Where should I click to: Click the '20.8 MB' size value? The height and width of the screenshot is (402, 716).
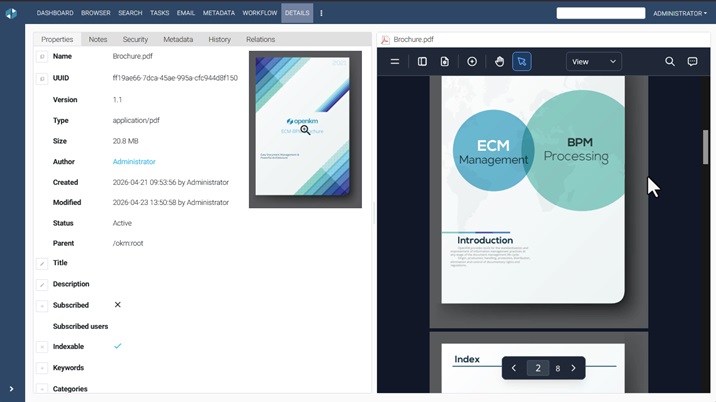(126, 141)
